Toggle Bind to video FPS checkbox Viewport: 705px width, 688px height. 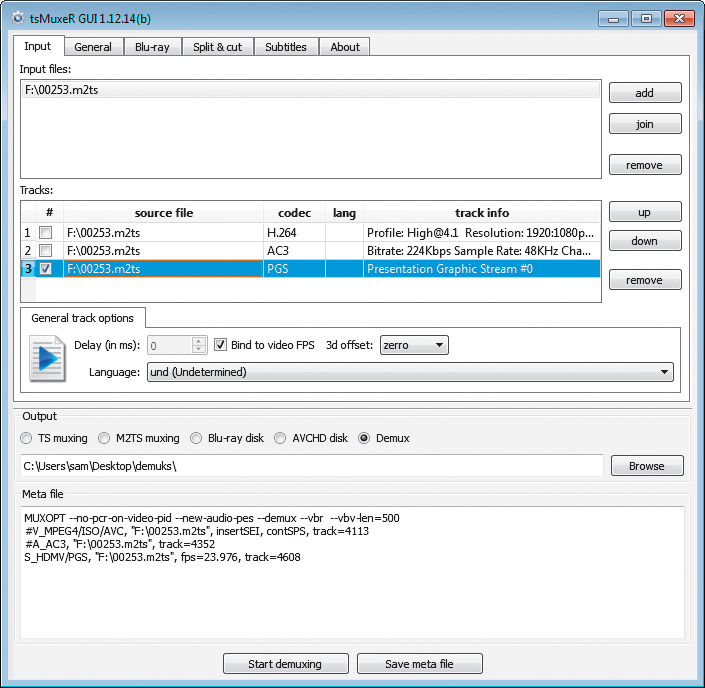(221, 345)
